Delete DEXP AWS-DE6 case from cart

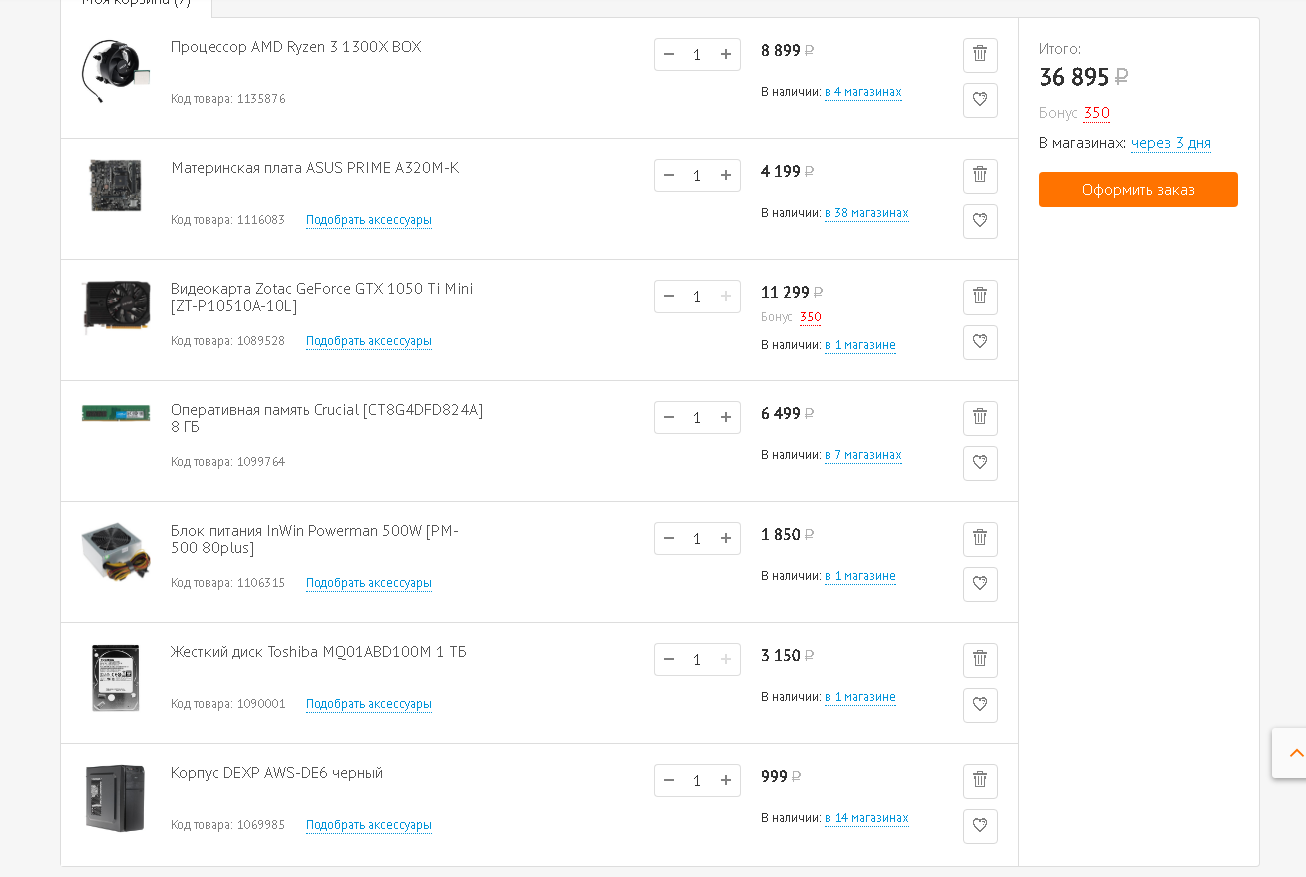click(x=980, y=781)
